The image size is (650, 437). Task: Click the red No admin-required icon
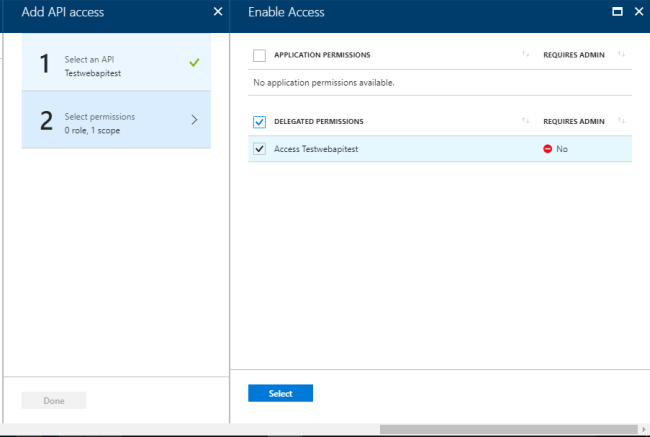[548, 149]
